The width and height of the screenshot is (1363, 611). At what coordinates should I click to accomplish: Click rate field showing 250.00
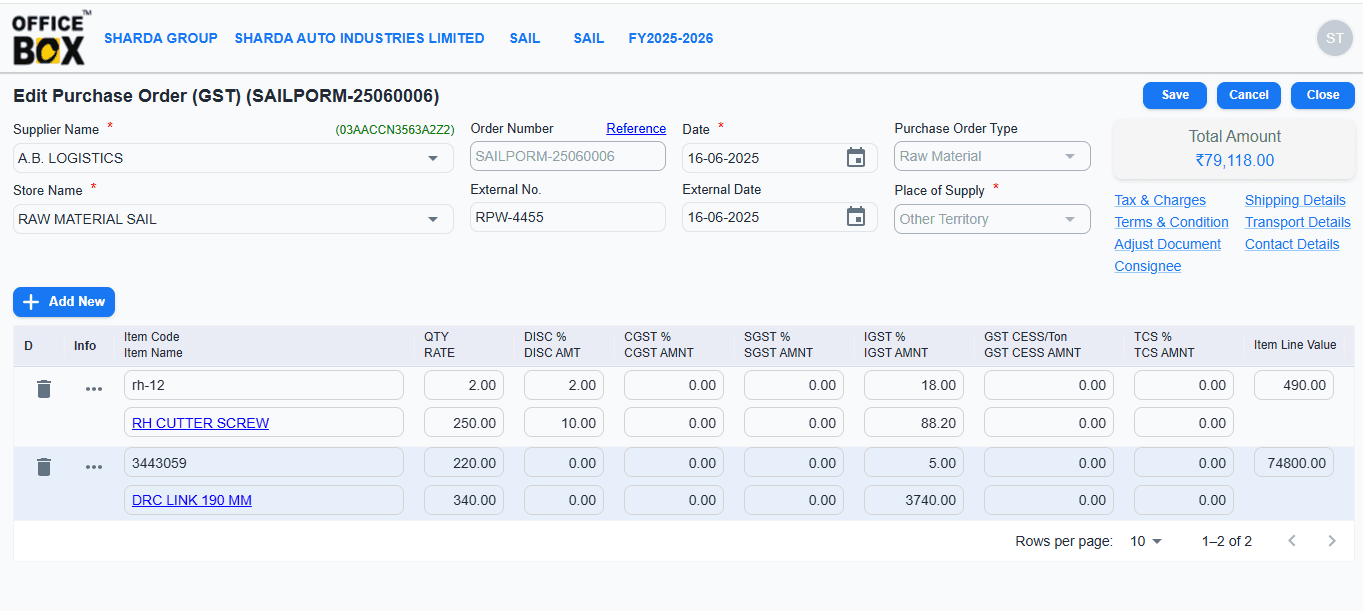[x=464, y=423]
